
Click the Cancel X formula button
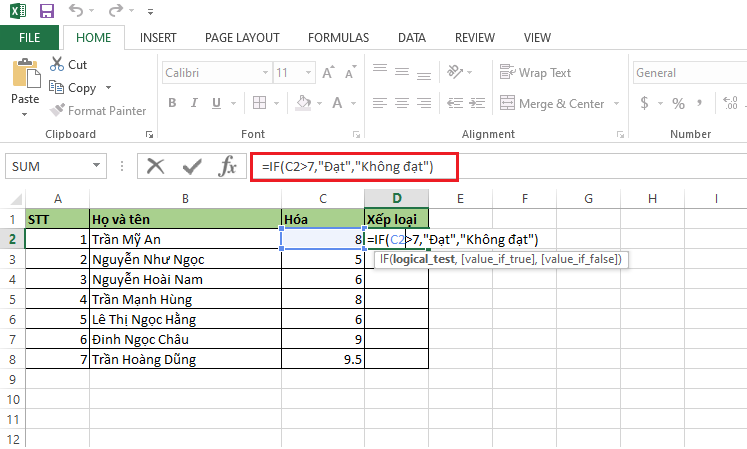pyautogui.click(x=155, y=166)
